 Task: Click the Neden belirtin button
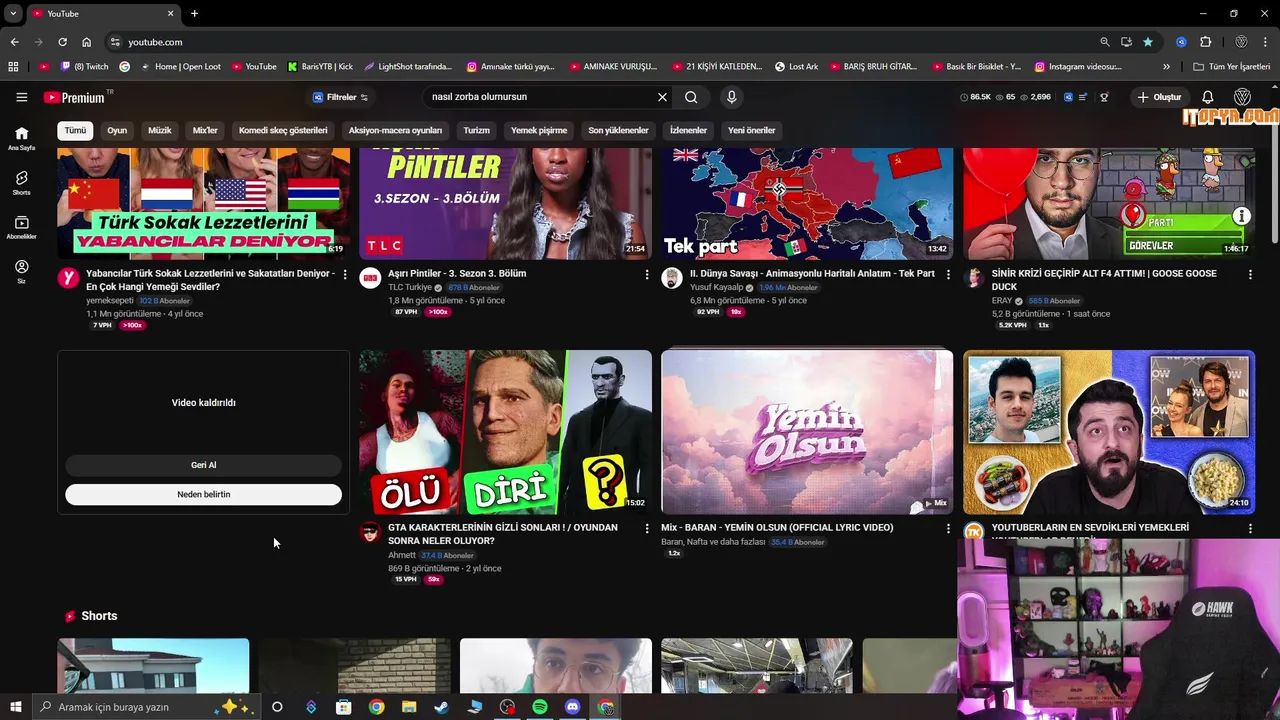[203, 494]
